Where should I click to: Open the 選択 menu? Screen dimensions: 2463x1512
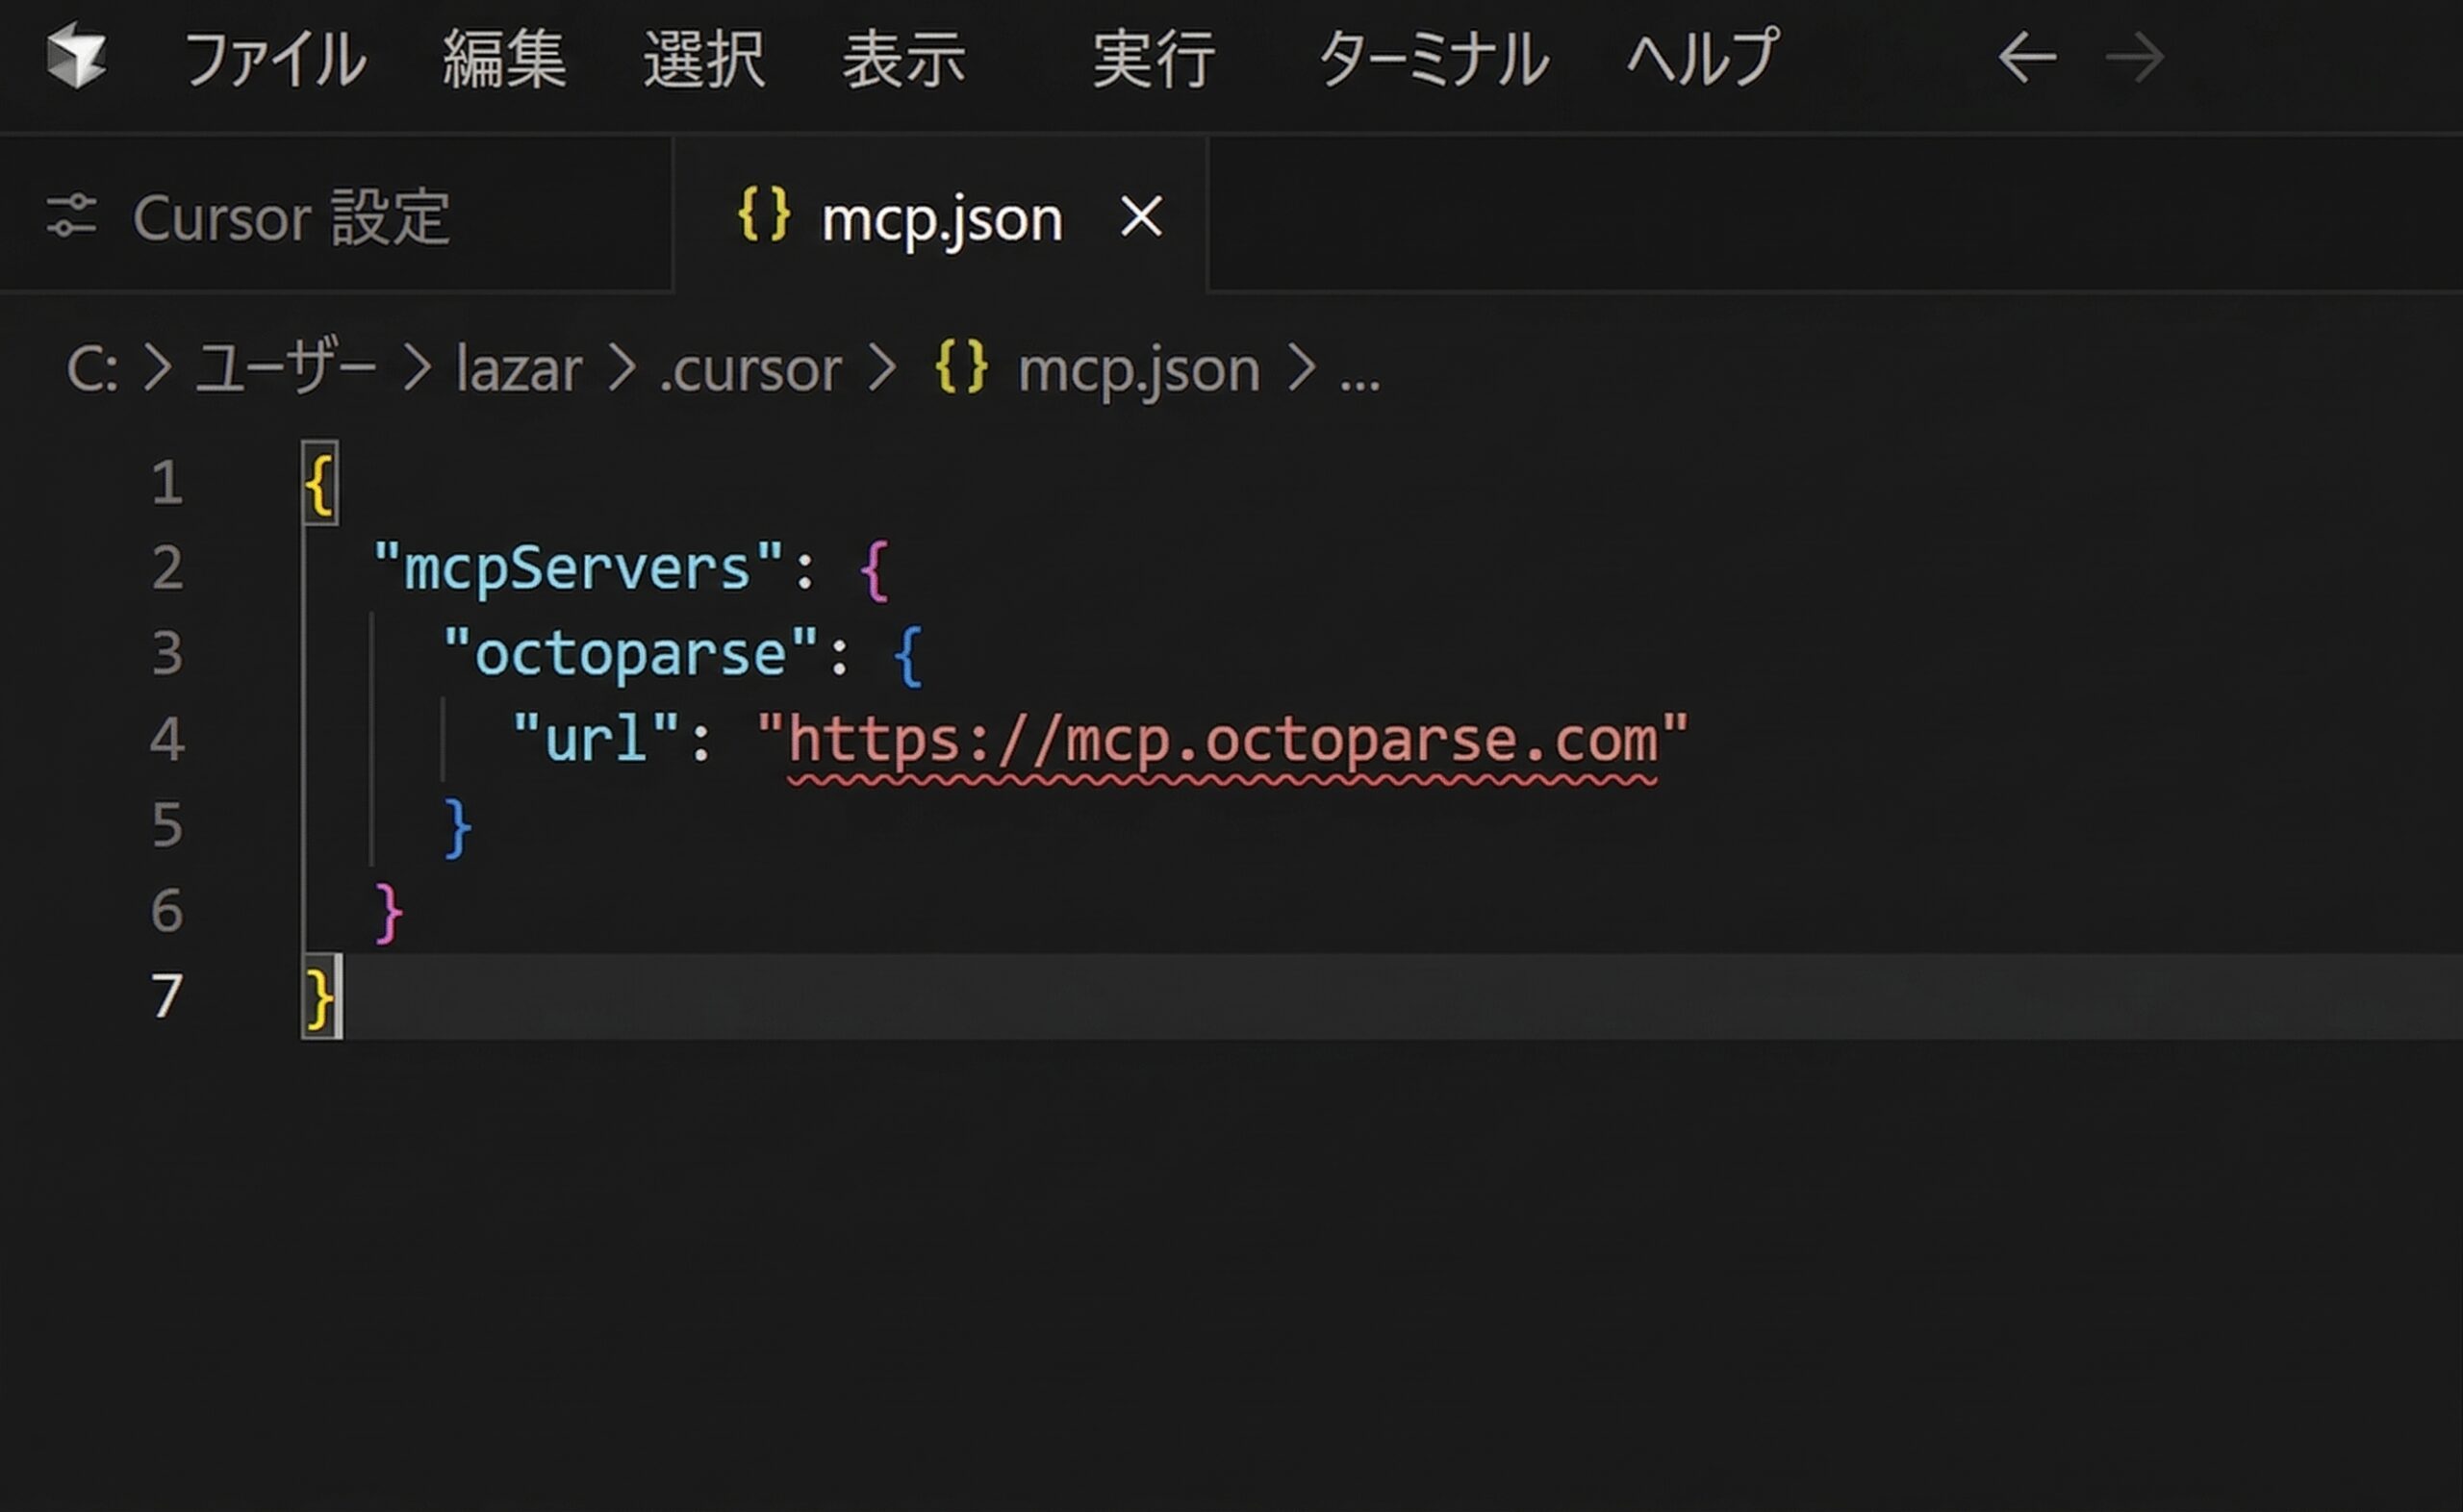(x=705, y=59)
